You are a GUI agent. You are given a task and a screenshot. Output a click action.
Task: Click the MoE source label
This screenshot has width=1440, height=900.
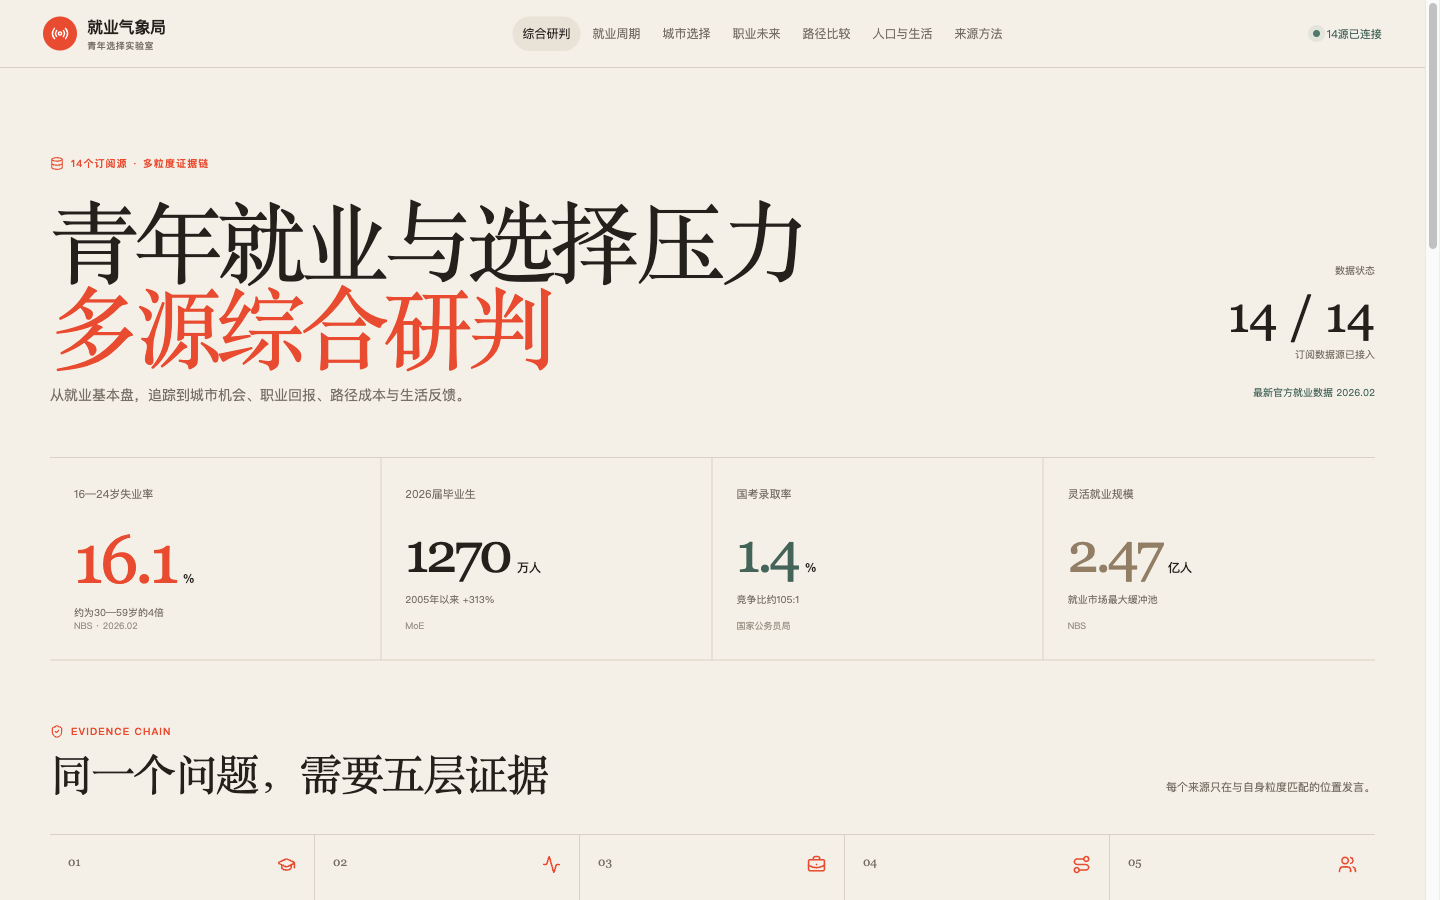(x=415, y=626)
